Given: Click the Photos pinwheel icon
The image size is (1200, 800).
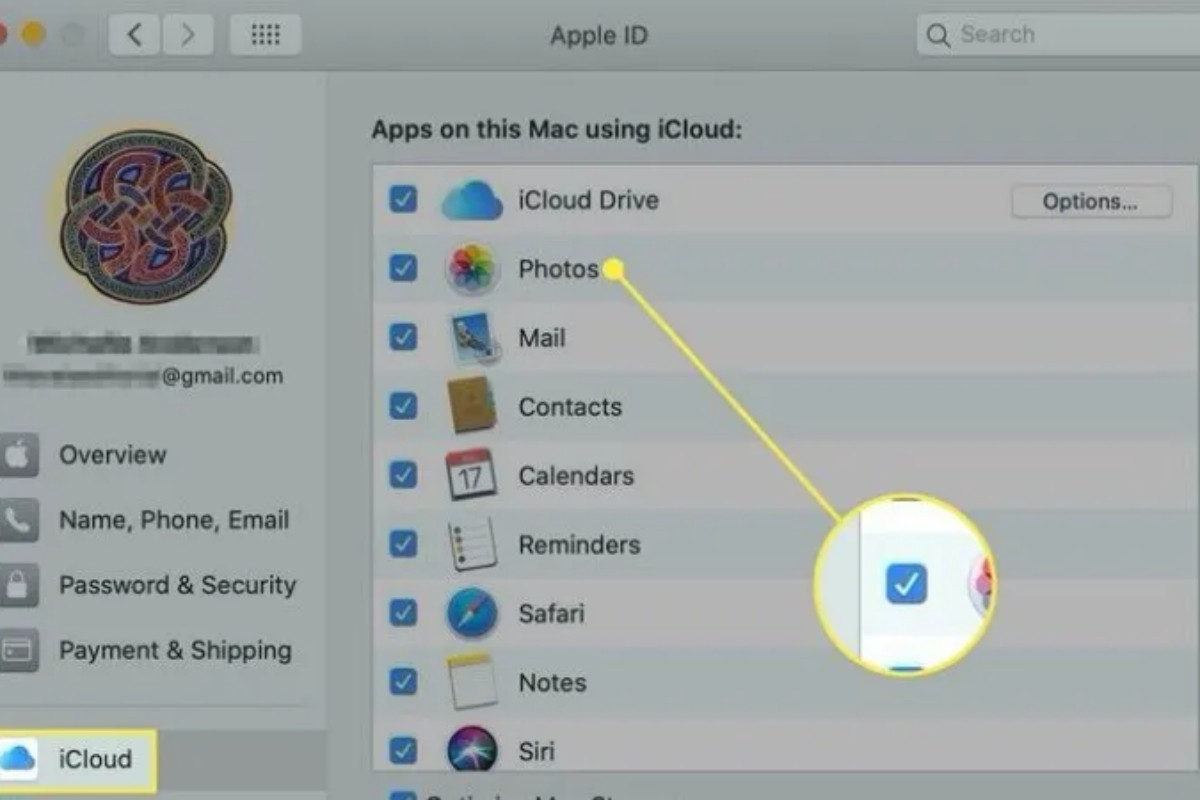Looking at the screenshot, I should pyautogui.click(x=471, y=269).
